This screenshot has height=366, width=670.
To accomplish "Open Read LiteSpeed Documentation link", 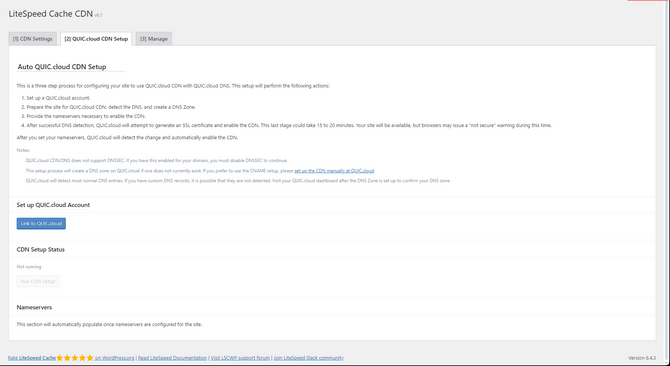I will [173, 358].
